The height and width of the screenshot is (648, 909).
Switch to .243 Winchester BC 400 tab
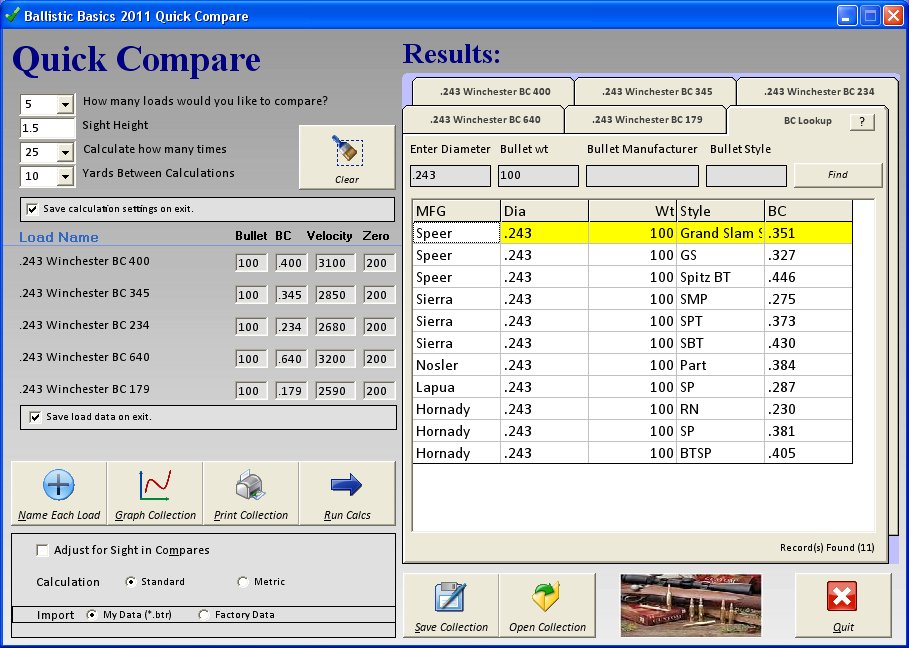coord(494,92)
